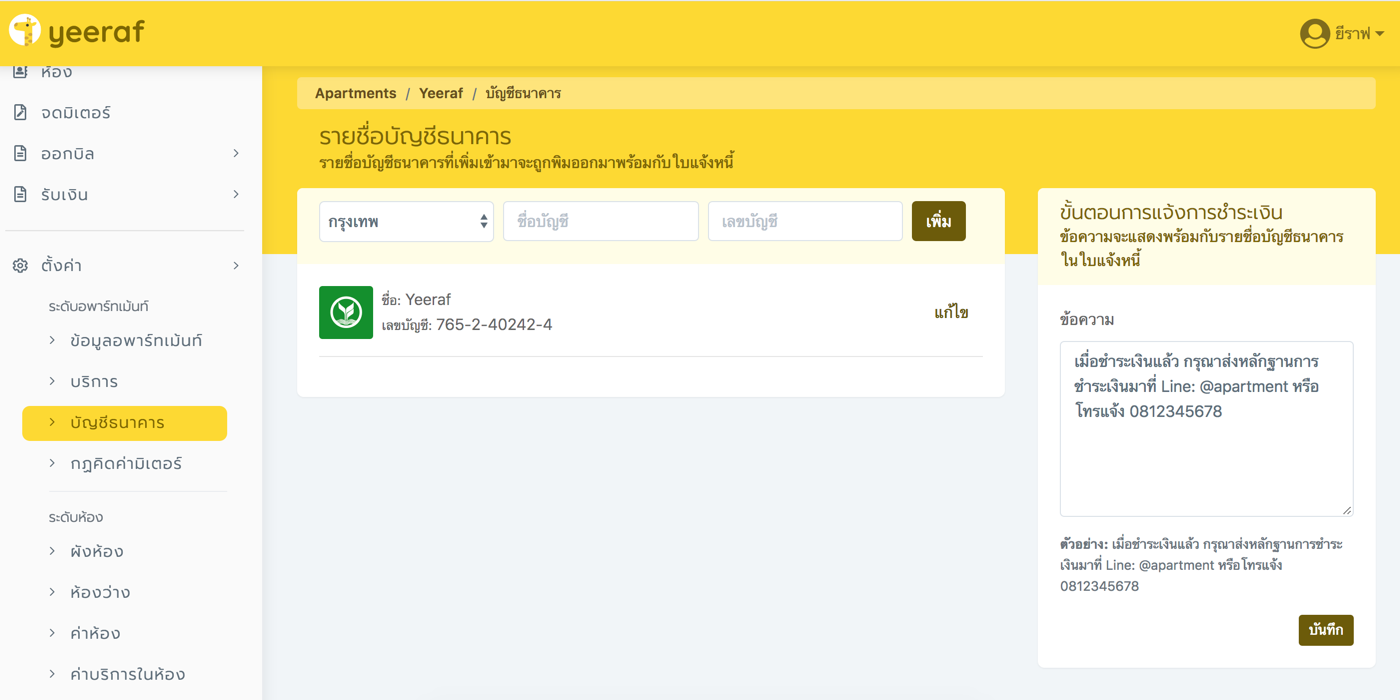Image resolution: width=1400 pixels, height=700 pixels.
Task: Click the chevron beside ข้อมูลอพาร์ทเม้นท์
Action: pyautogui.click(x=52, y=340)
